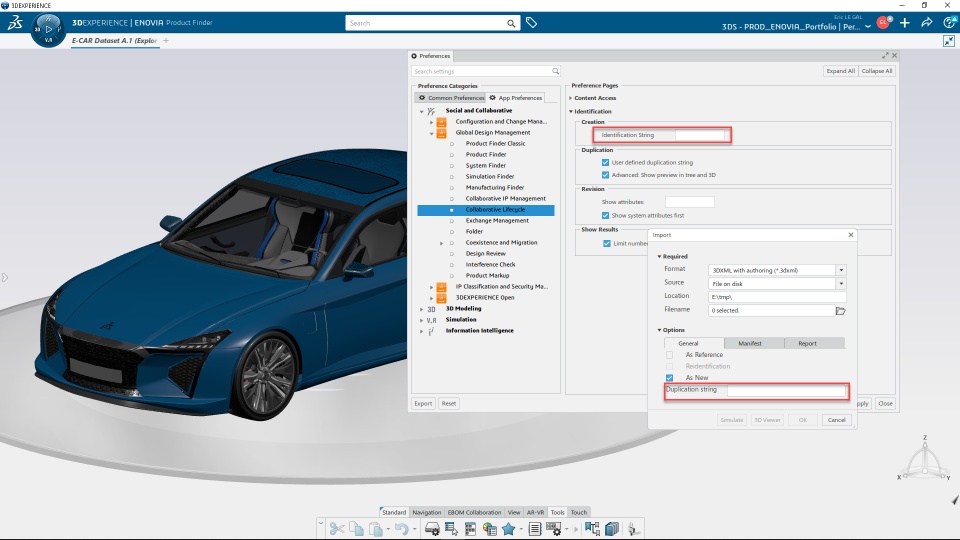Uncheck the As New checkbox
The height and width of the screenshot is (540, 960).
coord(669,378)
